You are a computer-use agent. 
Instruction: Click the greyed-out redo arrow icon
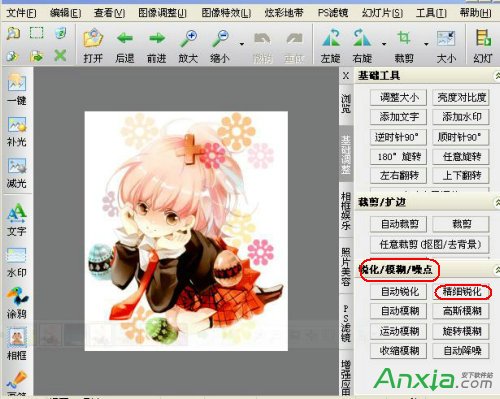click(x=294, y=39)
